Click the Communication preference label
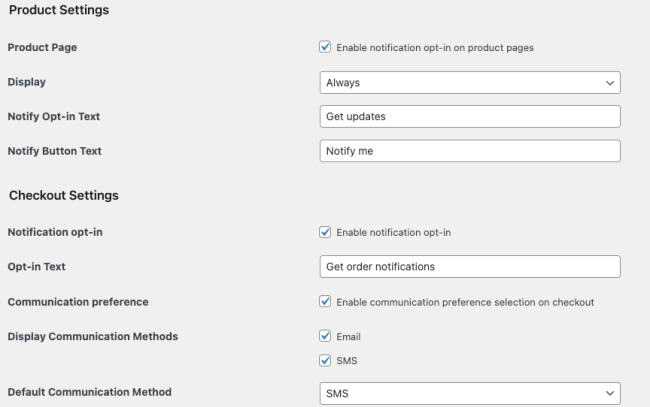The height and width of the screenshot is (407, 650). tap(72, 301)
